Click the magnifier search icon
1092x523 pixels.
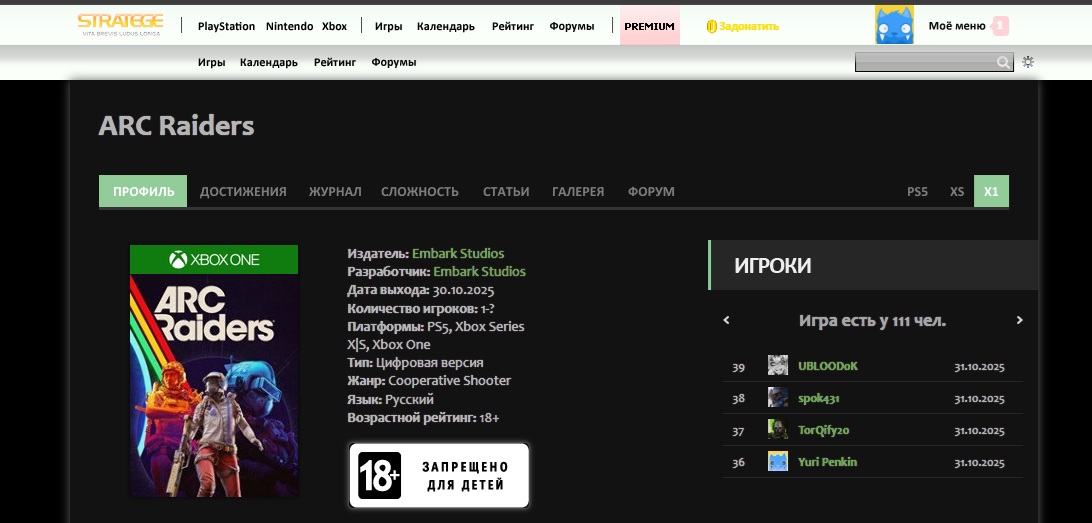pos(1003,63)
